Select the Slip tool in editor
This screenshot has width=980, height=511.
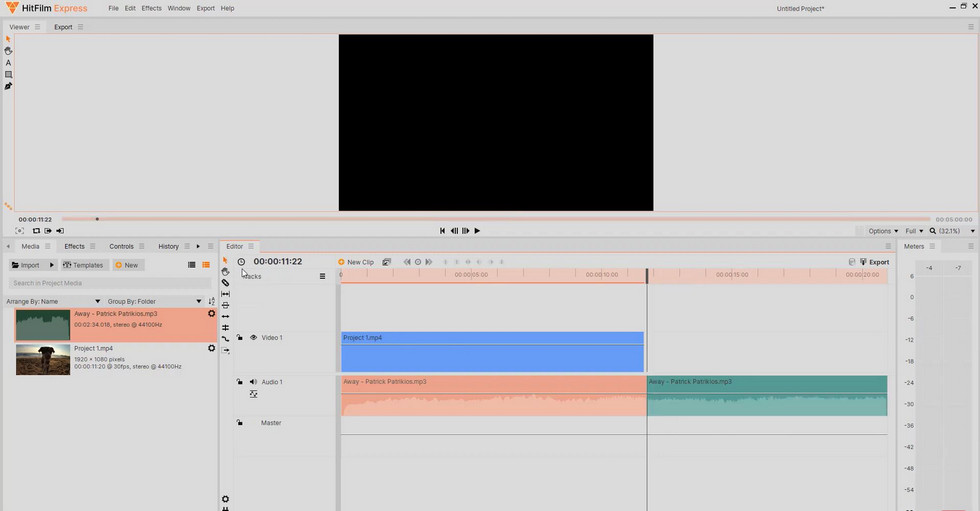225,294
